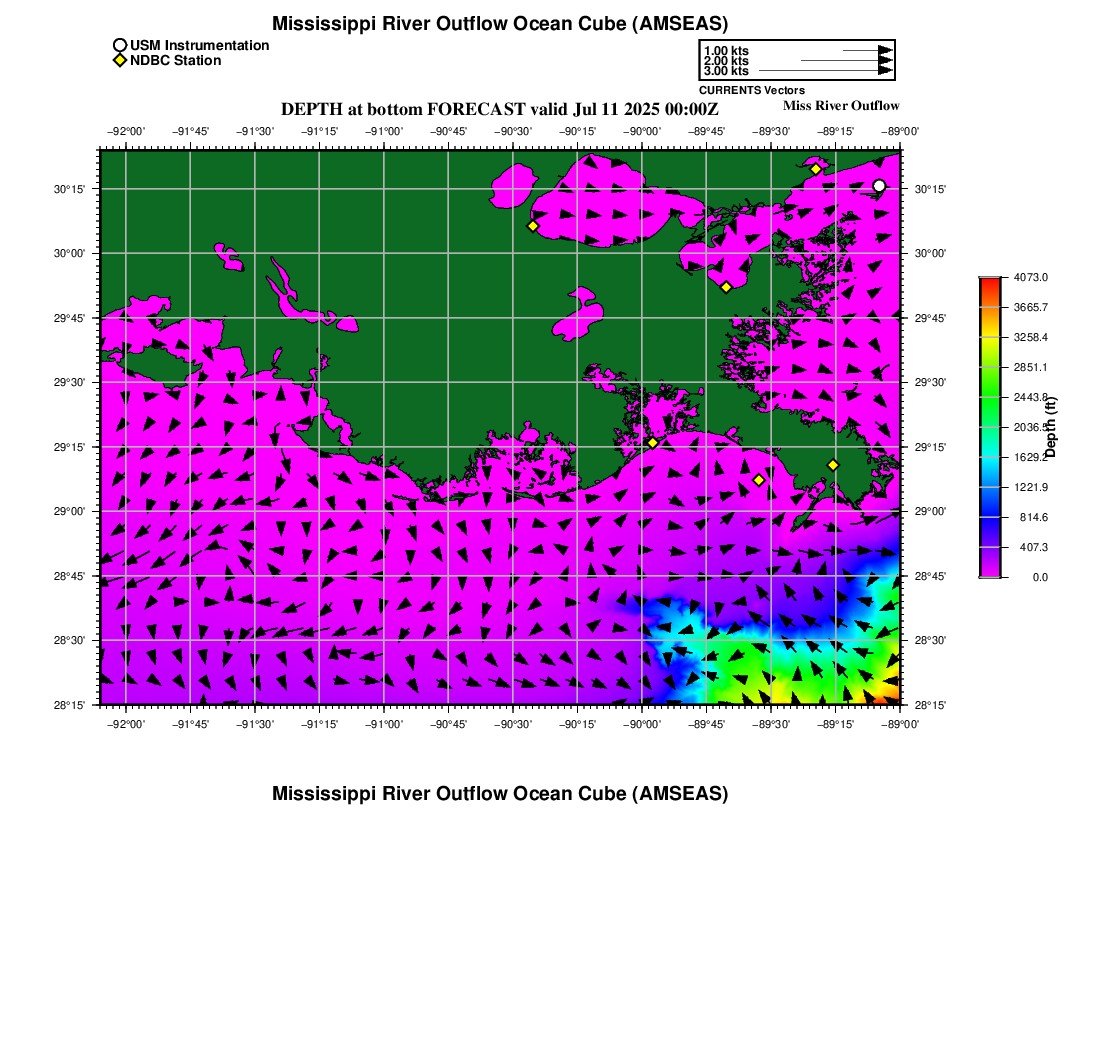Click the NDBC Station legend diamond symbol
The width and height of the screenshot is (1100, 1050).
coord(120,61)
